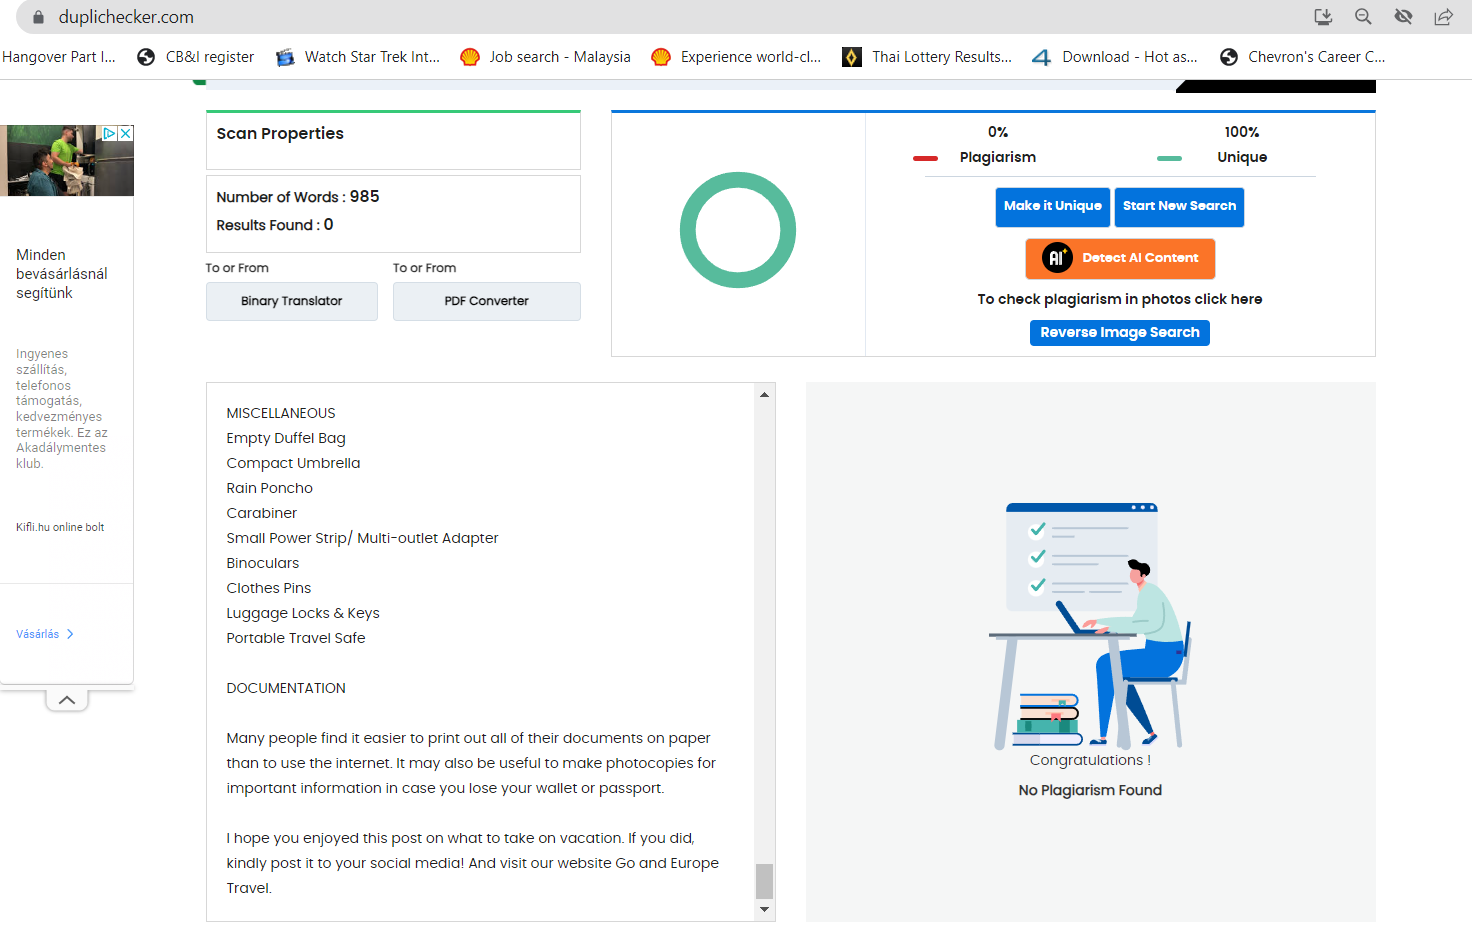Click the AI badge icon on Detect button

1057,258
